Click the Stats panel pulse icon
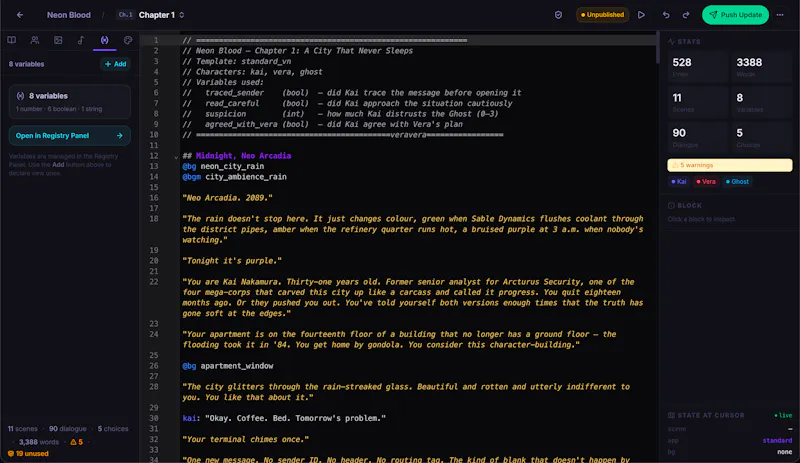800x463 pixels. (x=671, y=41)
